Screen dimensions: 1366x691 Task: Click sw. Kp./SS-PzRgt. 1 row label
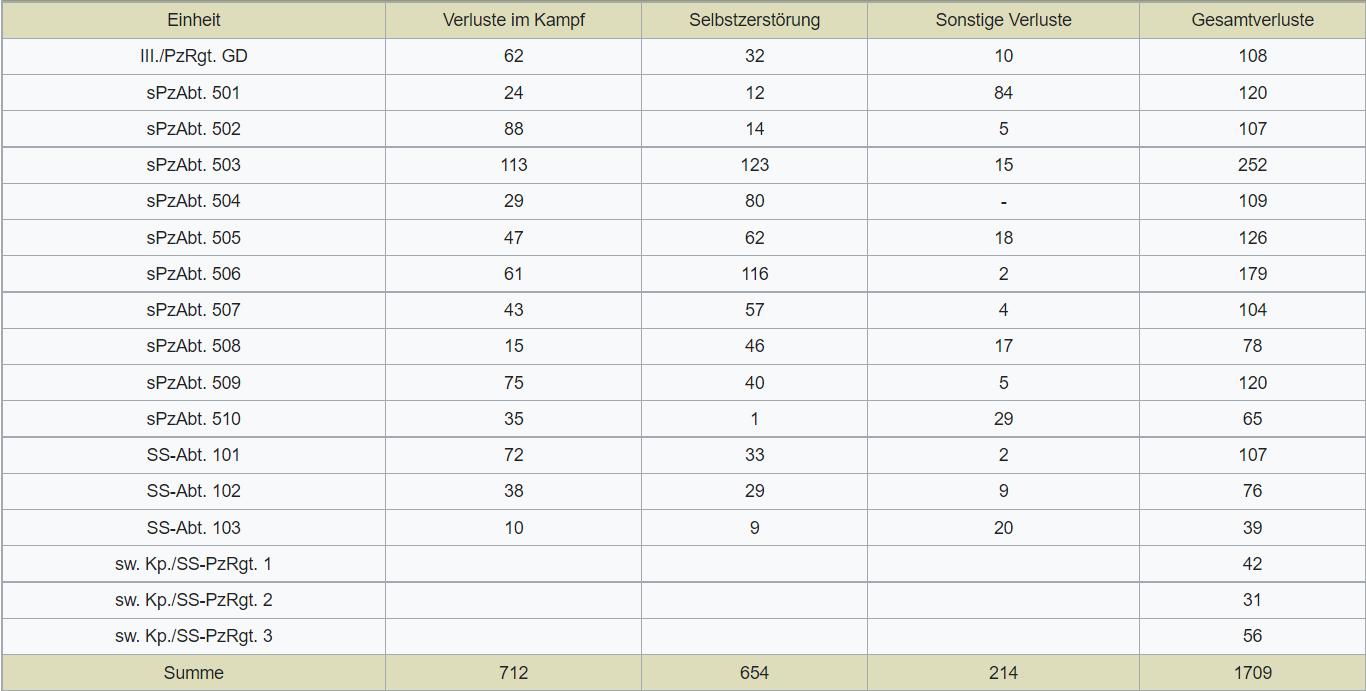click(193, 564)
